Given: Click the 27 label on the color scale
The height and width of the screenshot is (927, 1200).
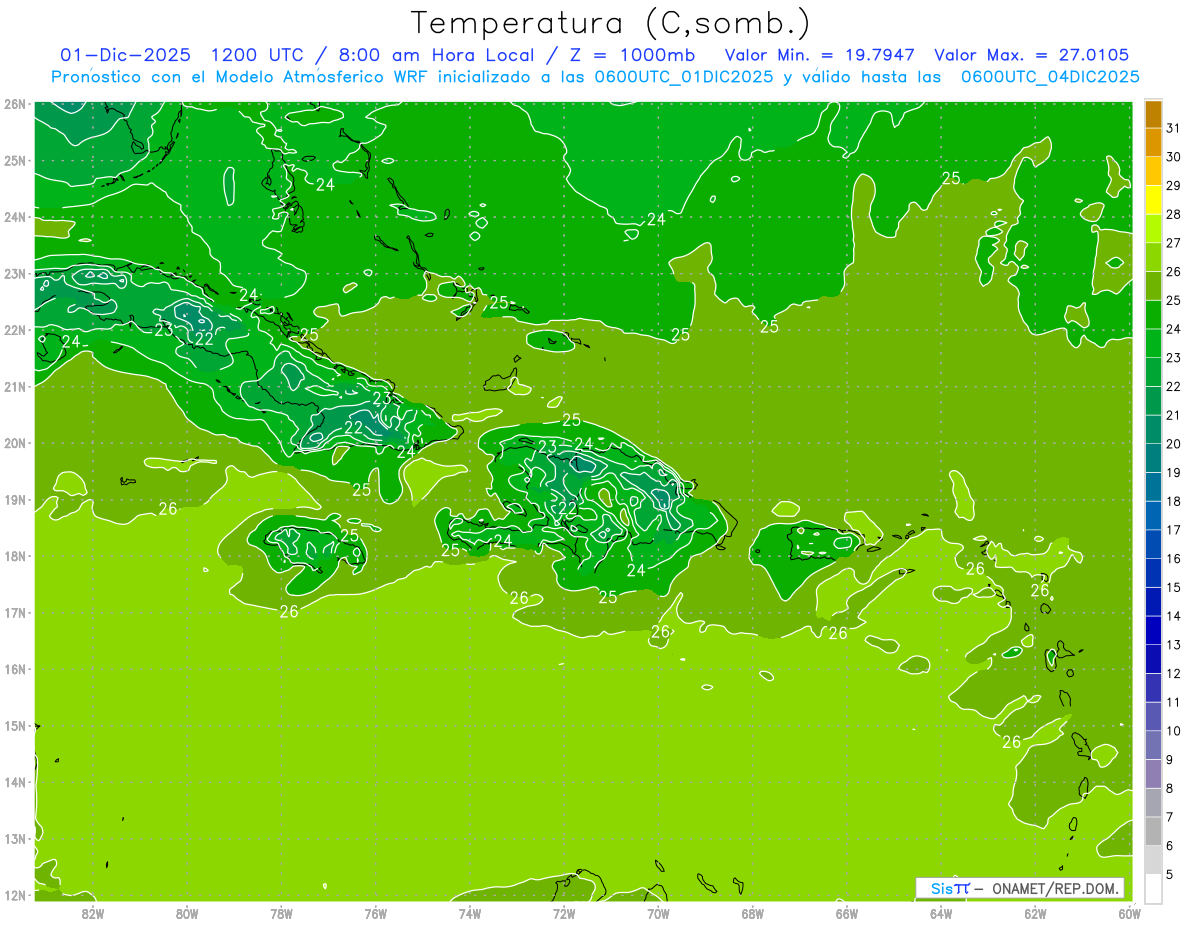Looking at the screenshot, I should click(x=1174, y=243).
